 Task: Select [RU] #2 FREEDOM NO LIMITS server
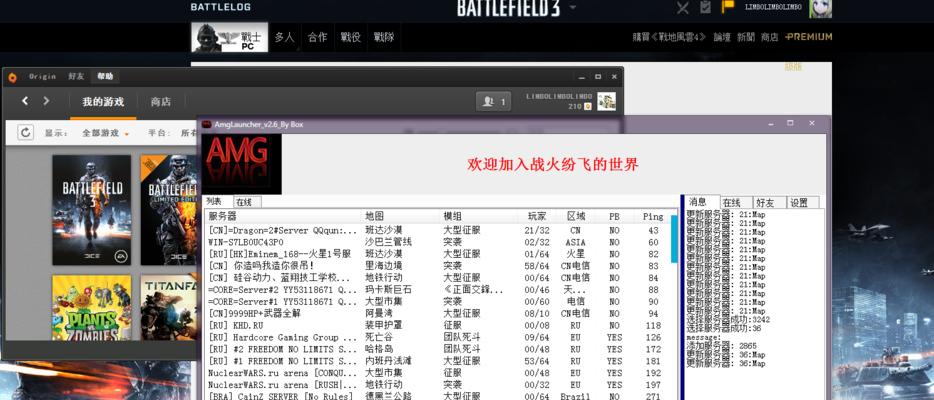coord(438,349)
